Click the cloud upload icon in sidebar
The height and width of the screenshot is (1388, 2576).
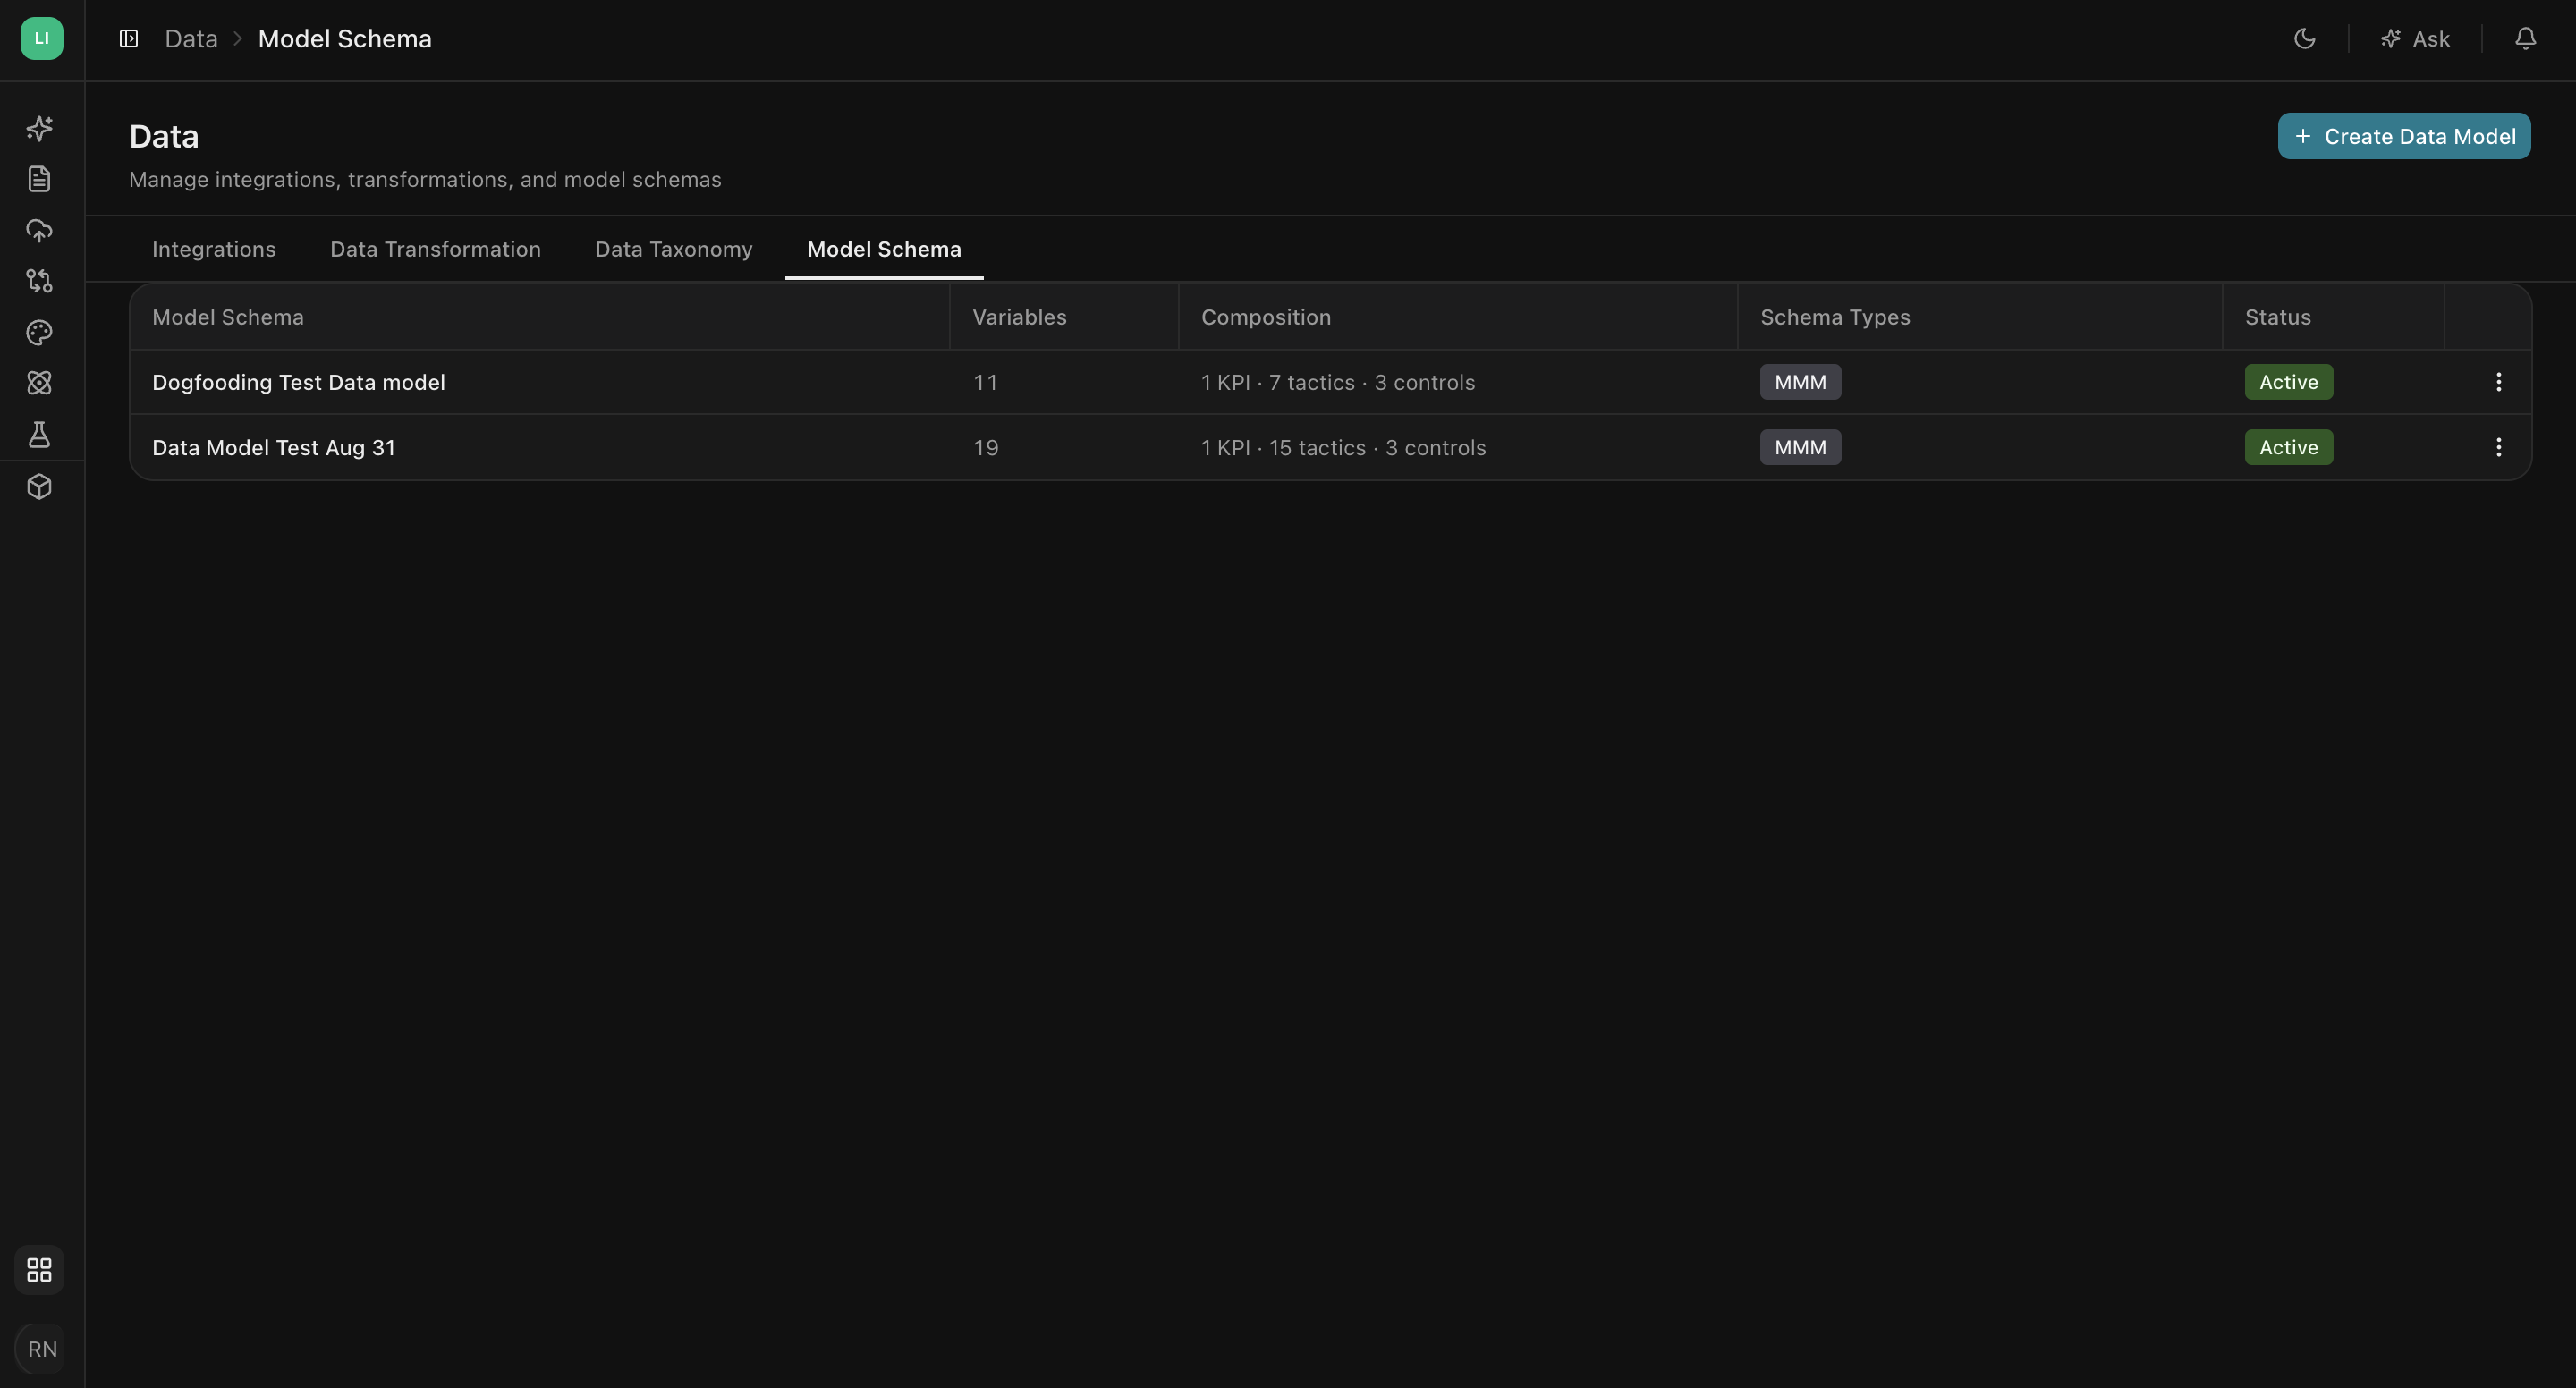pyautogui.click(x=40, y=230)
